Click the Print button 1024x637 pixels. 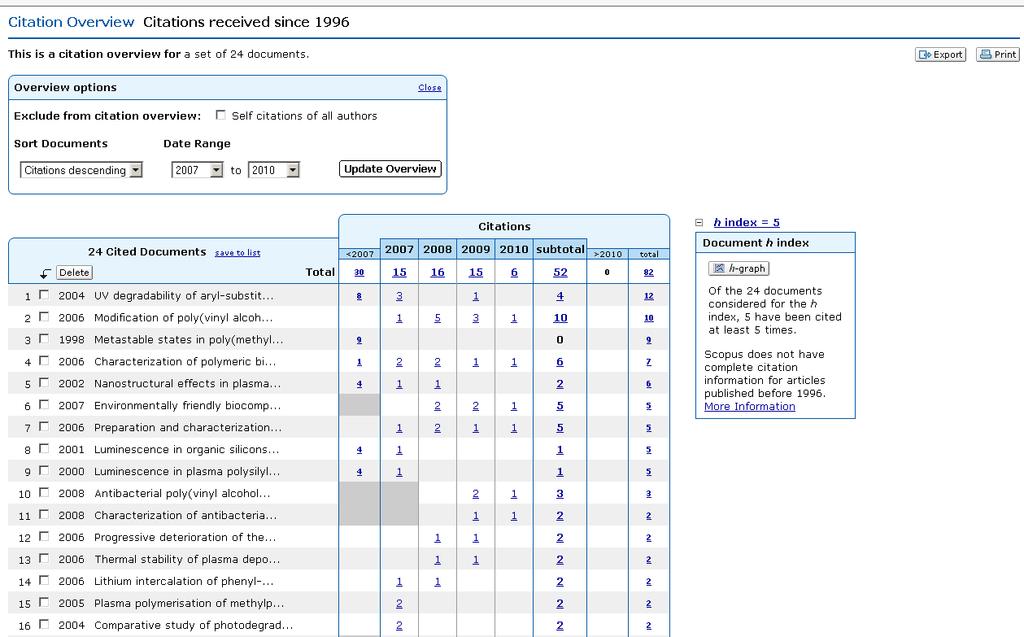click(x=998, y=55)
